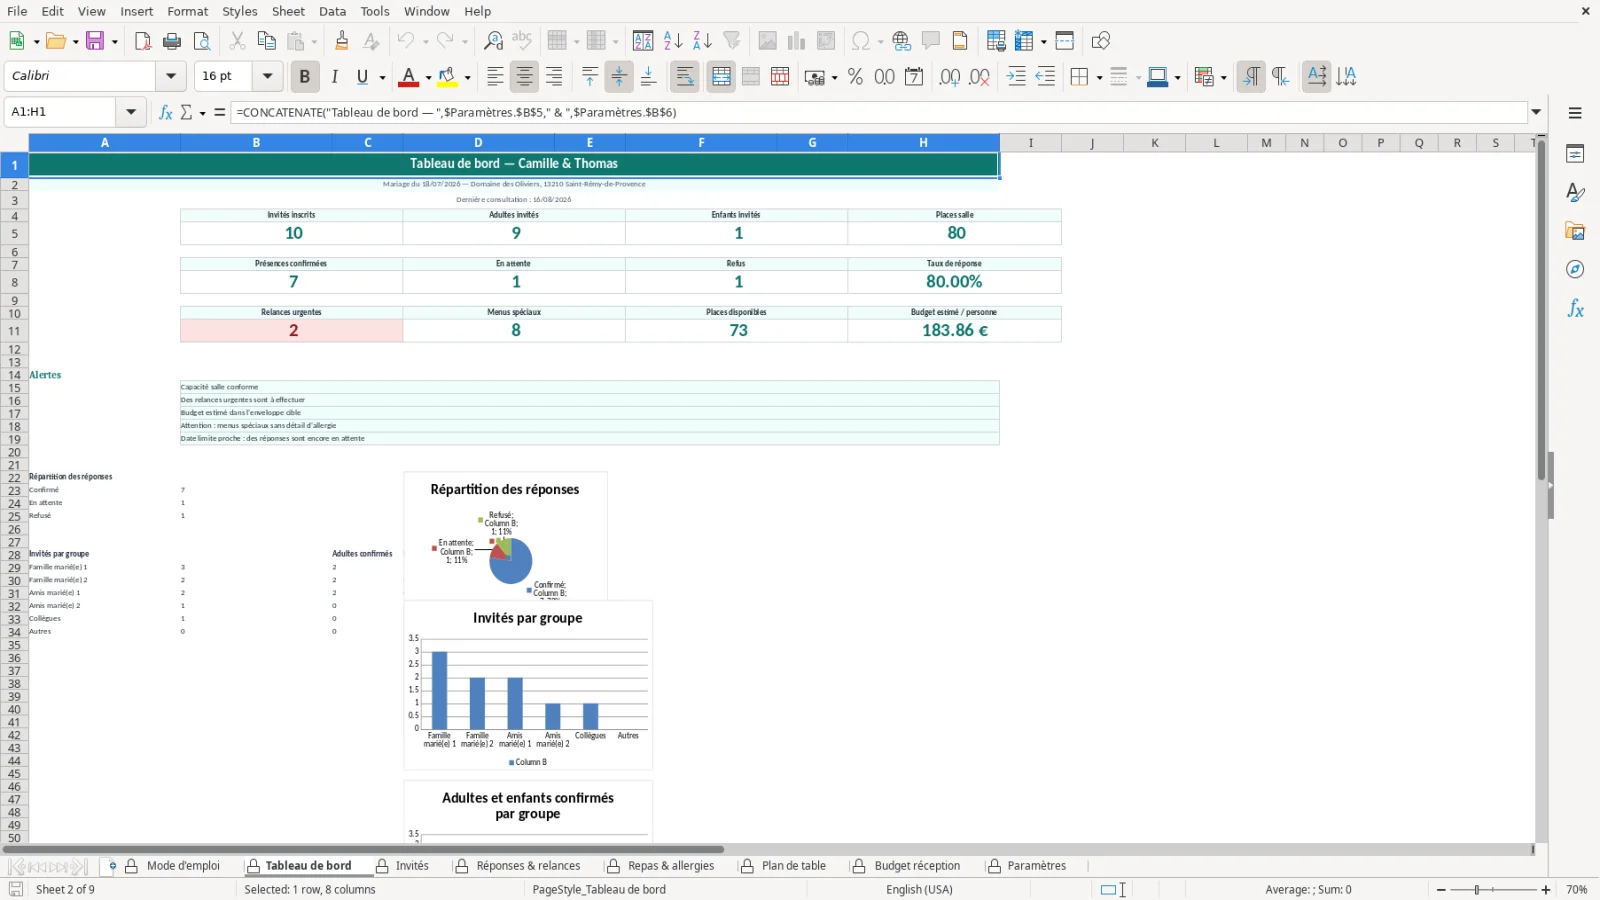Toggle Align Right

[x=554, y=77]
